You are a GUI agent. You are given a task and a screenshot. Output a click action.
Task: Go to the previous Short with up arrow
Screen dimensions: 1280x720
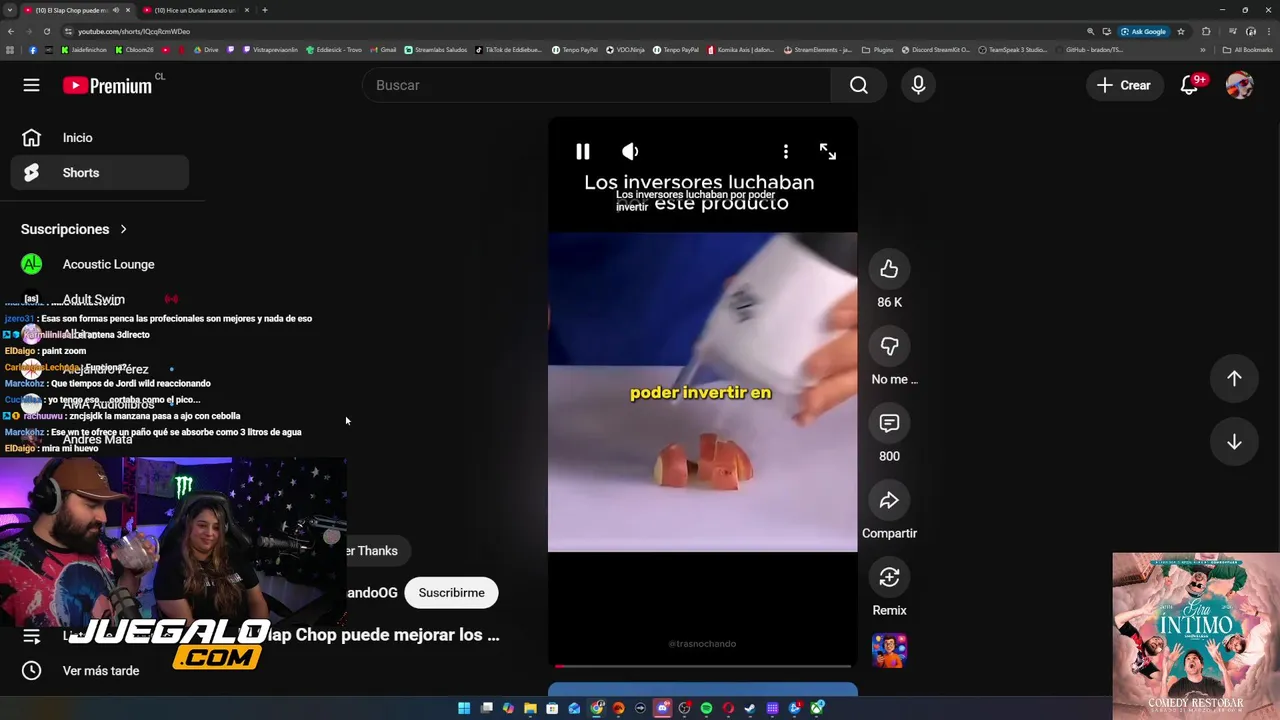pyautogui.click(x=1234, y=378)
